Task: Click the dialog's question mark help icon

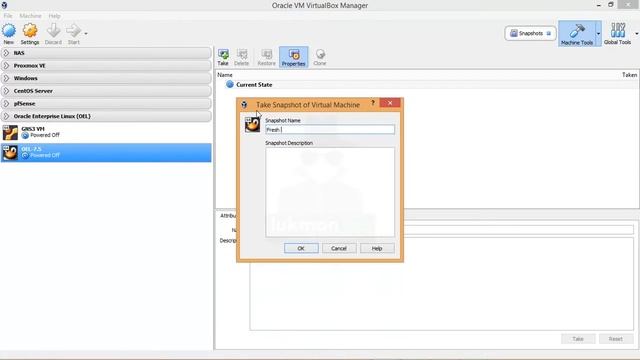Action: pyautogui.click(x=372, y=103)
